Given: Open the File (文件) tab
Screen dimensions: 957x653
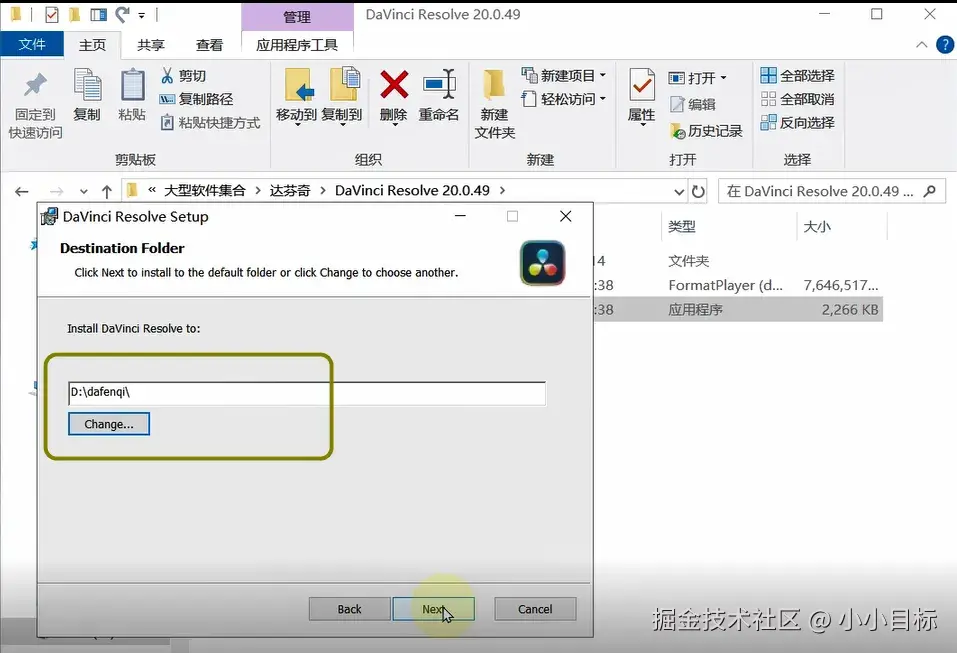Looking at the screenshot, I should [32, 44].
